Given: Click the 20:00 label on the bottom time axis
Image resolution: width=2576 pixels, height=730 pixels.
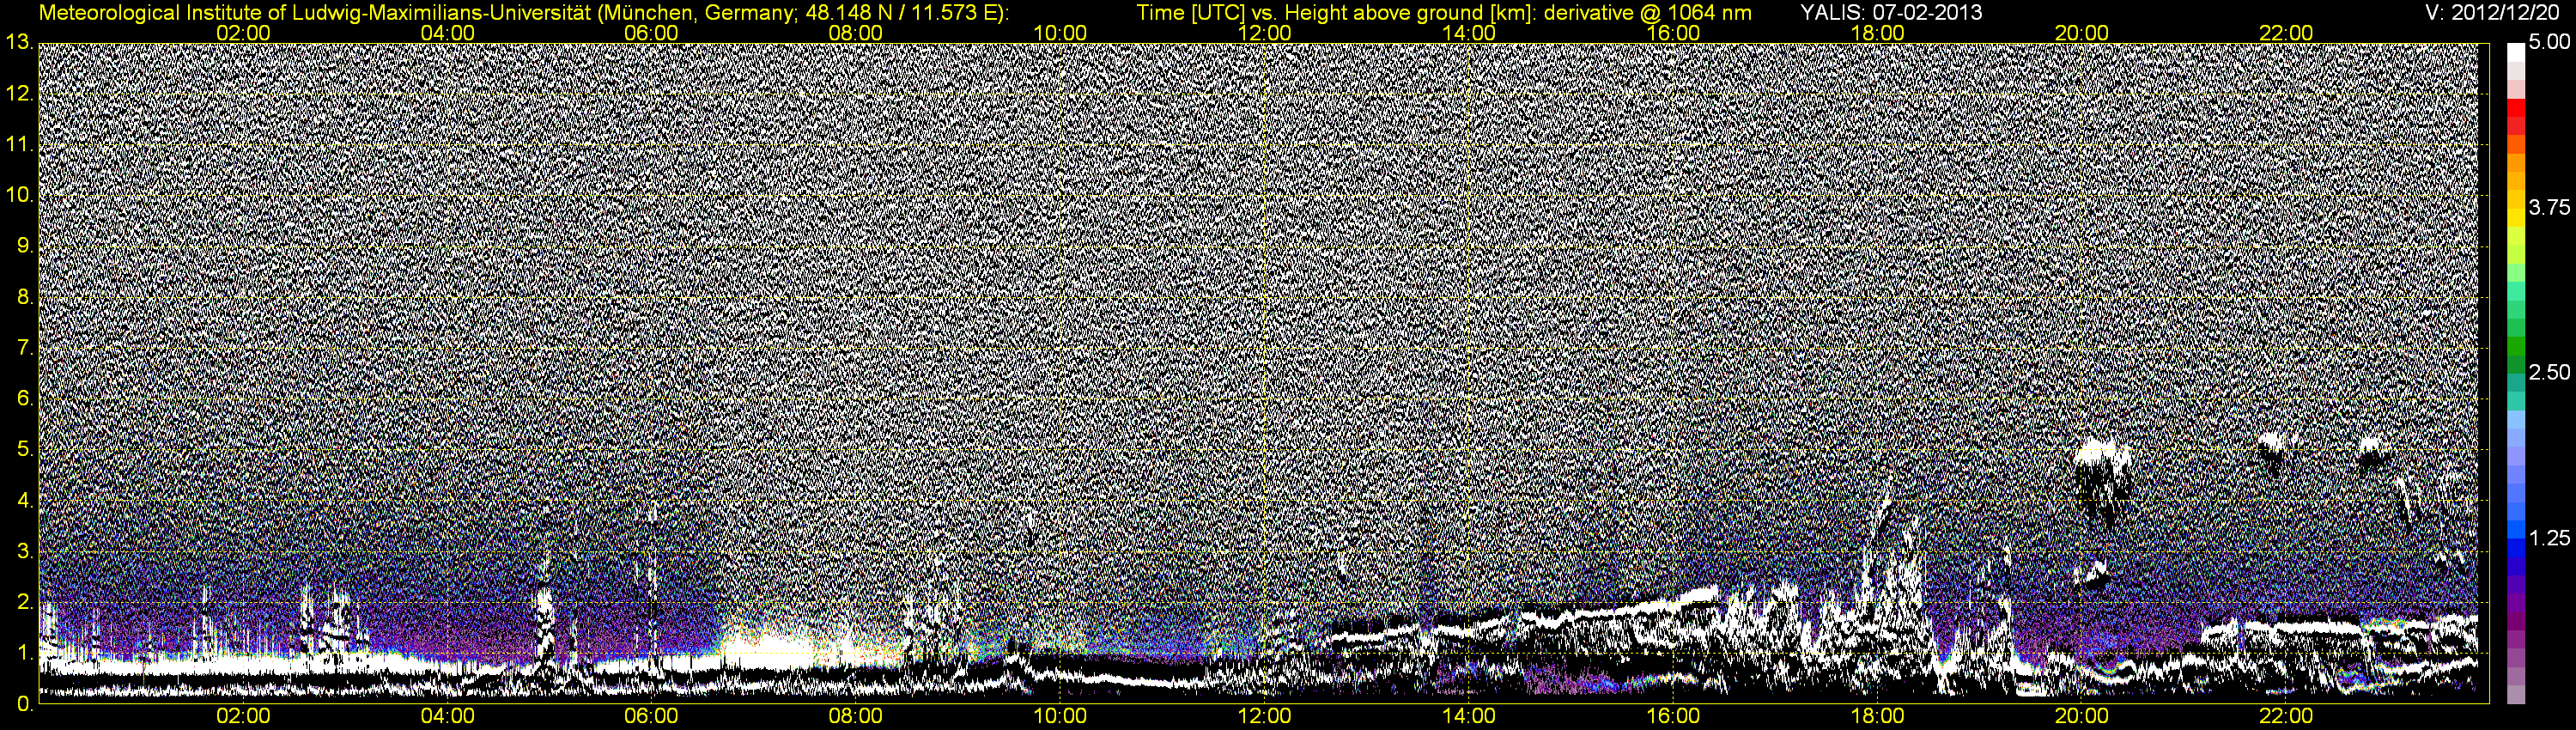Looking at the screenshot, I should [2082, 717].
